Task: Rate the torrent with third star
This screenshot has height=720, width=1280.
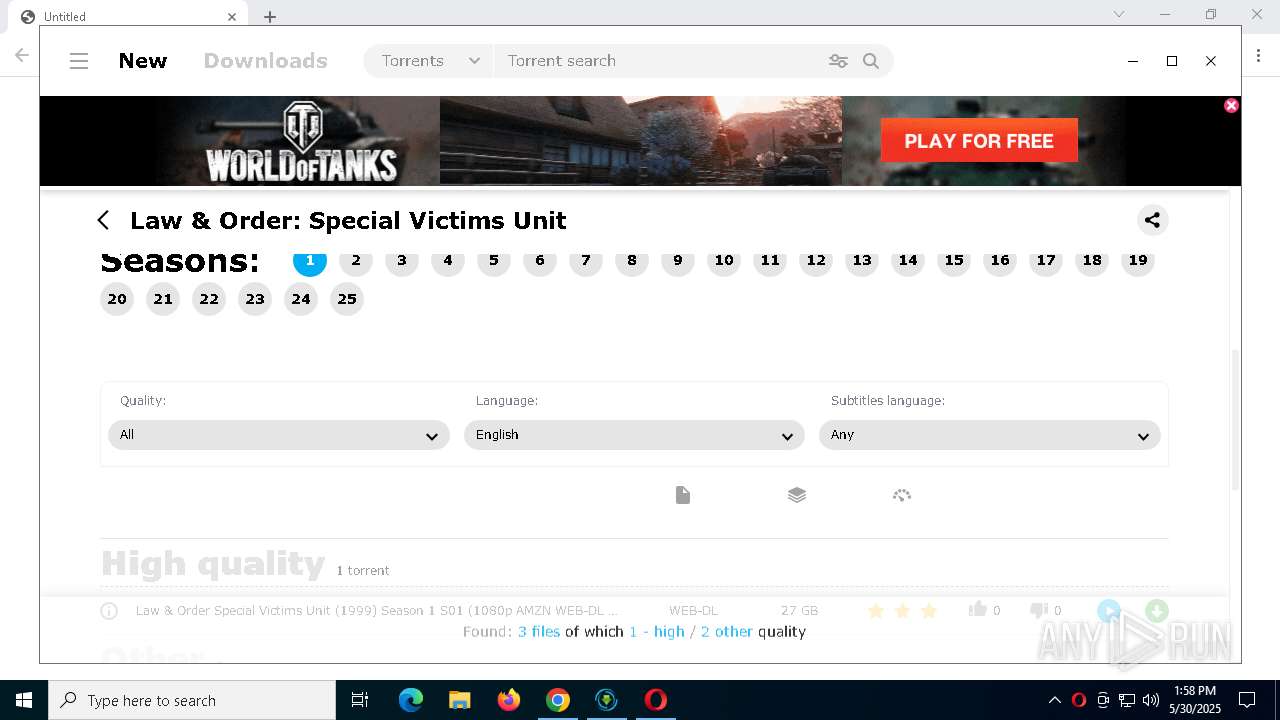Action: (929, 610)
